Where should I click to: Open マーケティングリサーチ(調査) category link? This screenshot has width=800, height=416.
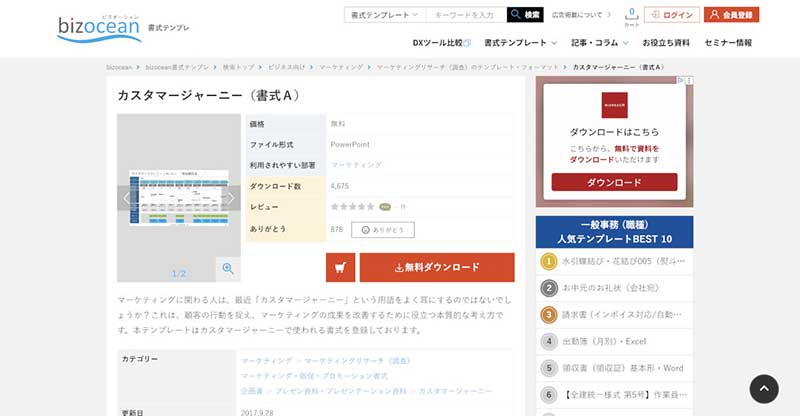(358, 361)
